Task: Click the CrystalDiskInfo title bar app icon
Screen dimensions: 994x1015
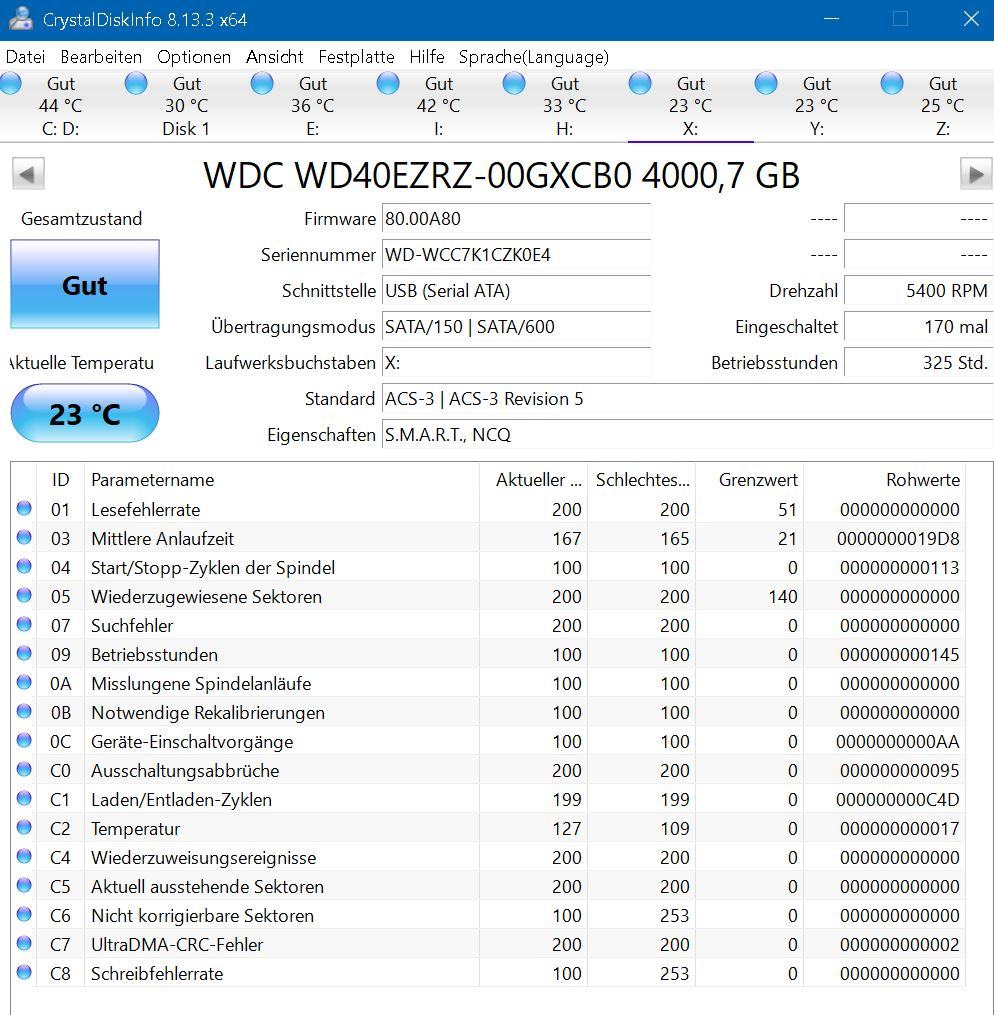Action: tap(20, 18)
